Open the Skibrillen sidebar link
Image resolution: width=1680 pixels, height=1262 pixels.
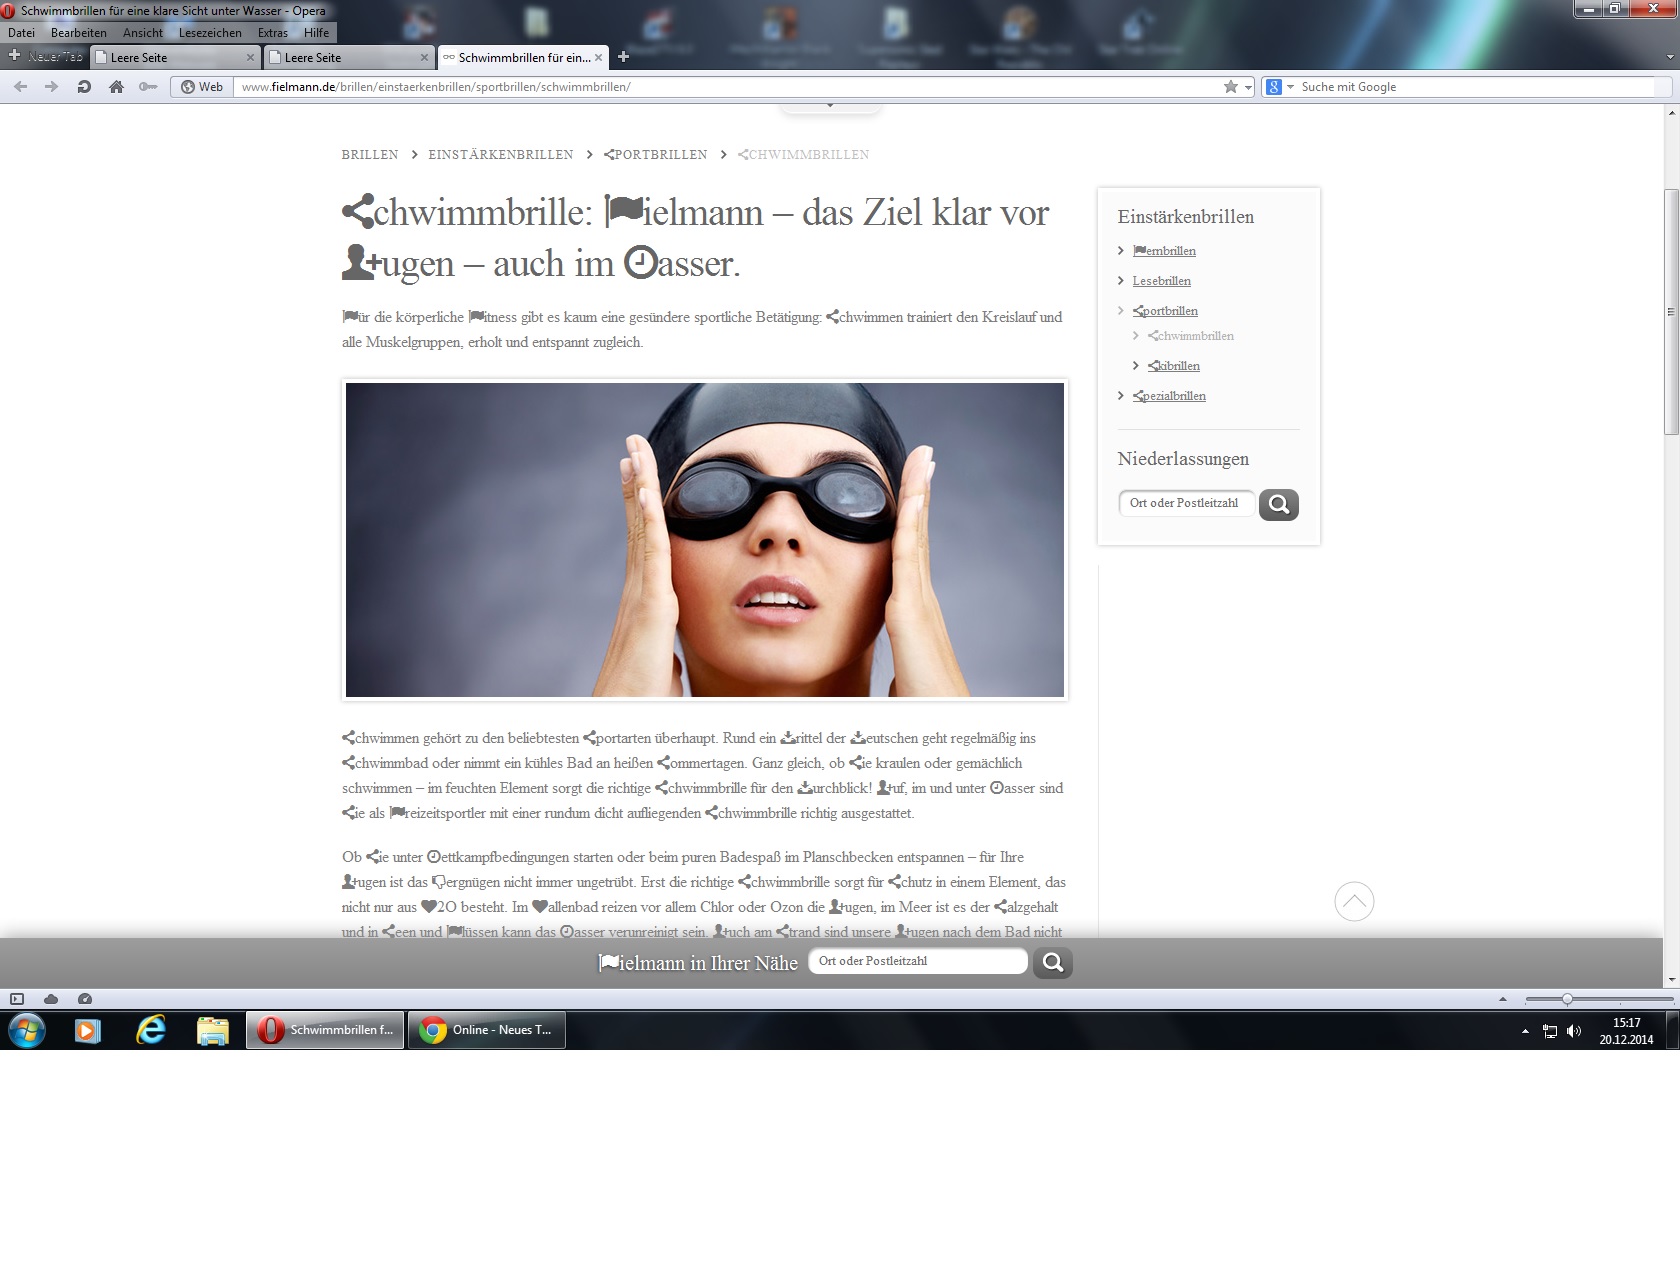click(1173, 366)
